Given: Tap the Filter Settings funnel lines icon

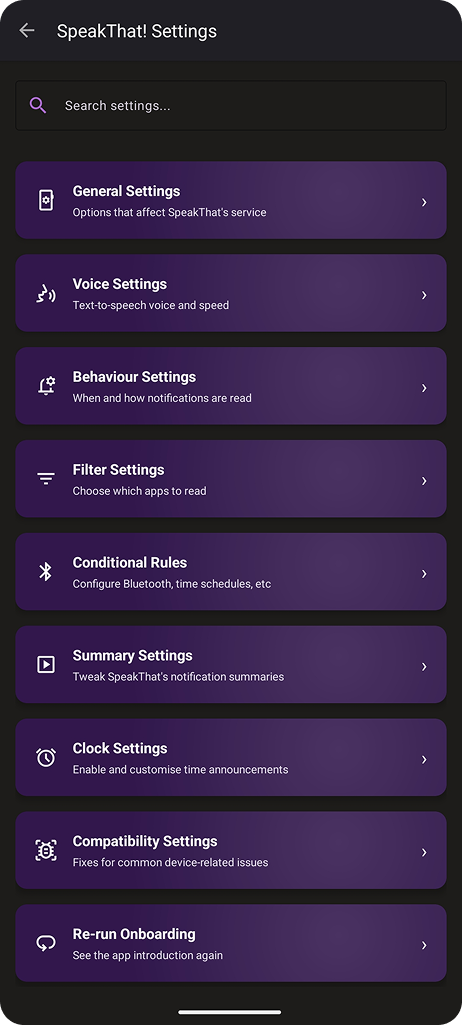Looking at the screenshot, I should click(46, 479).
